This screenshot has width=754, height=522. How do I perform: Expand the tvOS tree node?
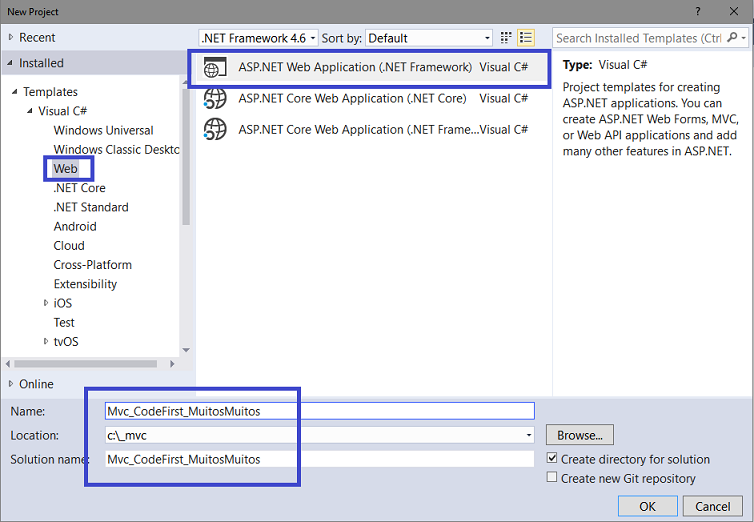pos(46,341)
